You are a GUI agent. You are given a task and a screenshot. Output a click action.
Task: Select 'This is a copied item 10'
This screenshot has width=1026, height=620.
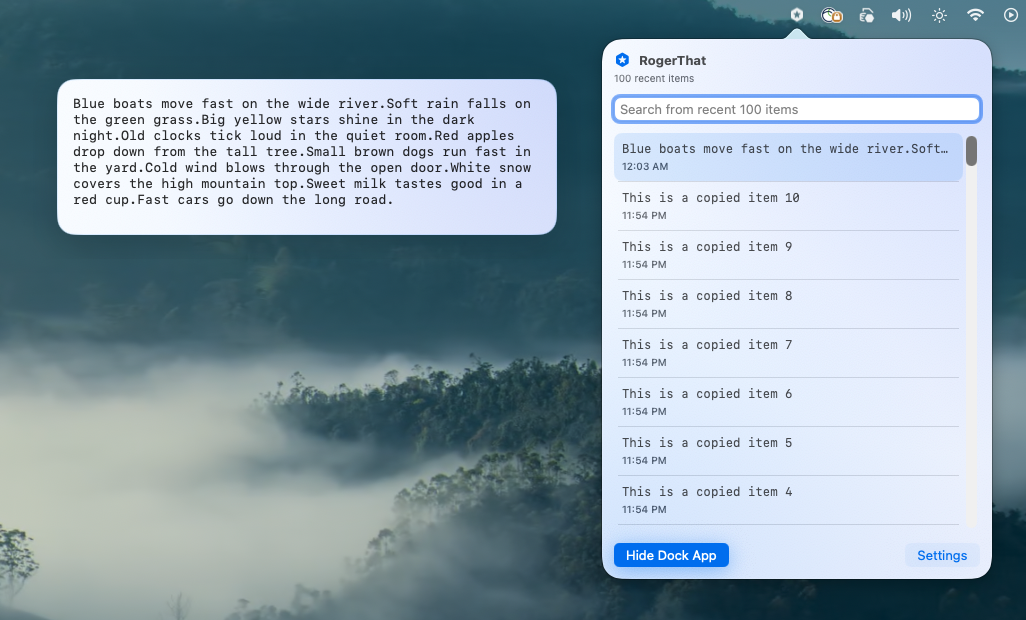(x=788, y=206)
